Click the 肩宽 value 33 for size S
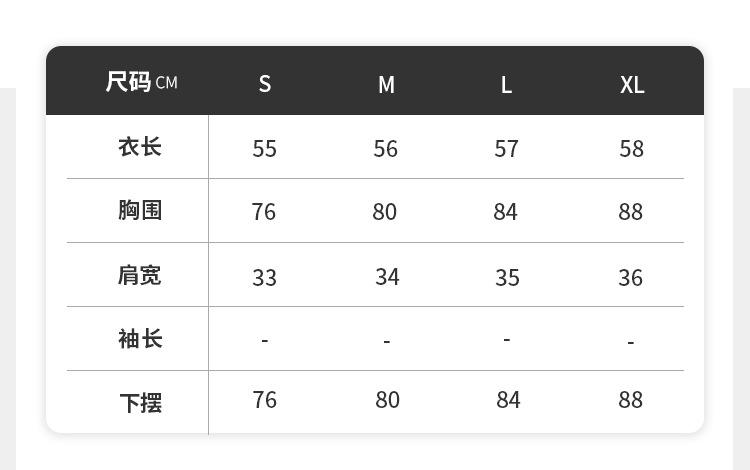Image resolution: width=750 pixels, height=470 pixels. click(x=265, y=278)
